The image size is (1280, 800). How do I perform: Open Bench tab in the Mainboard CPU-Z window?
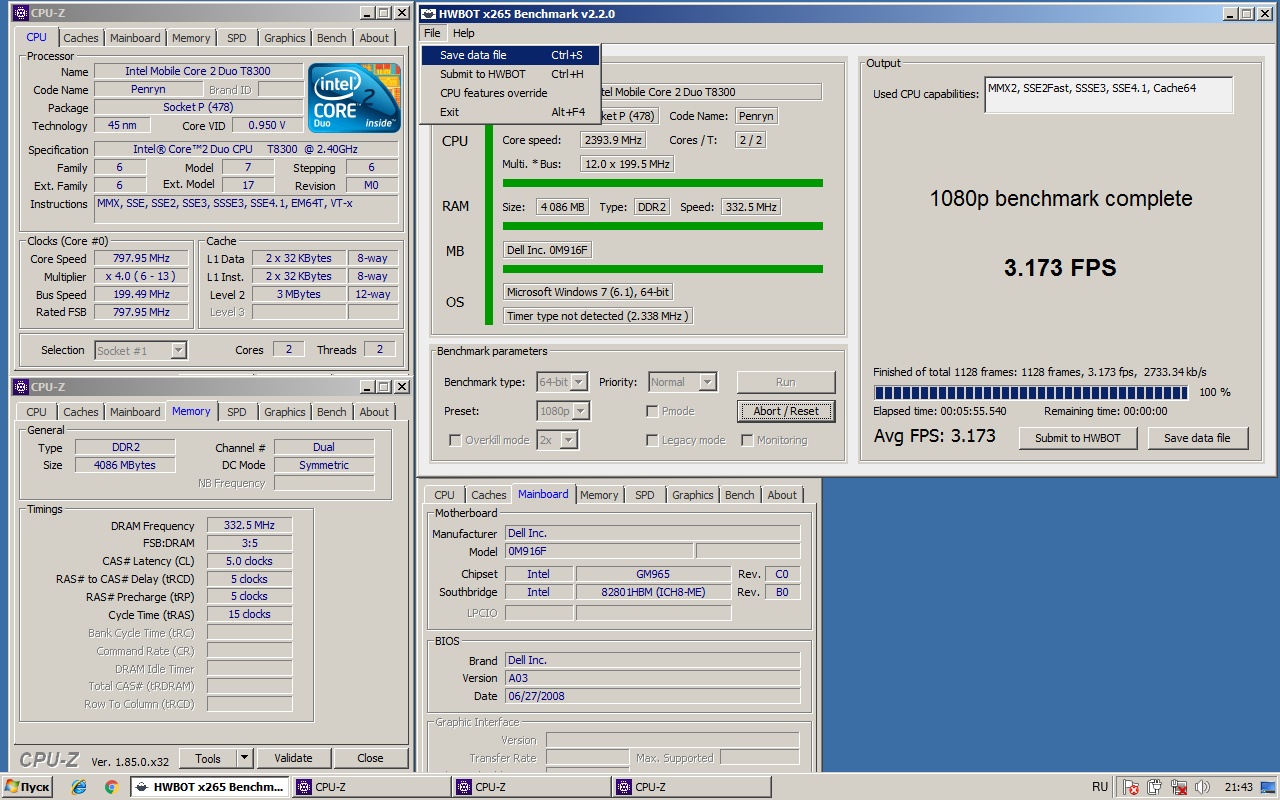pyautogui.click(x=740, y=495)
